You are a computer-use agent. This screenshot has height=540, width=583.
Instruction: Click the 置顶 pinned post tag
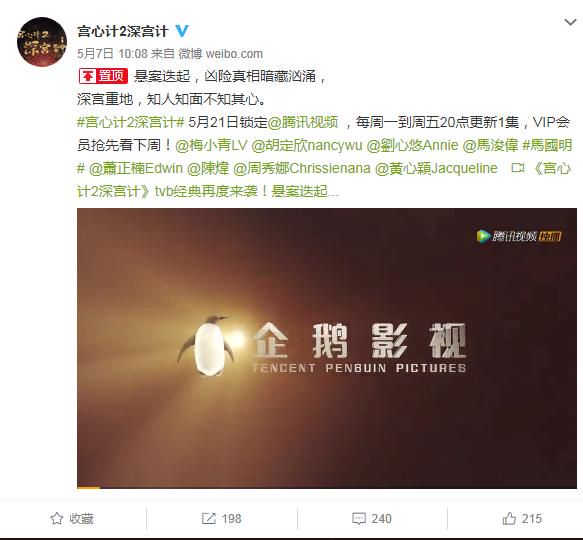click(x=103, y=76)
